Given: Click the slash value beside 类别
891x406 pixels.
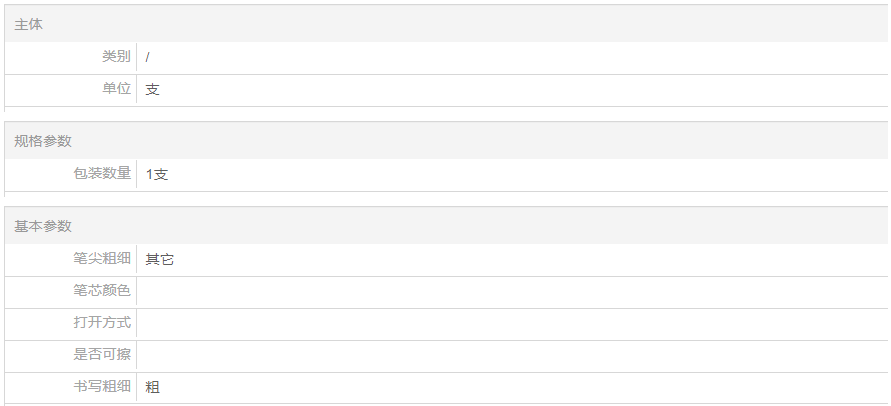Looking at the screenshot, I should coord(148,57).
